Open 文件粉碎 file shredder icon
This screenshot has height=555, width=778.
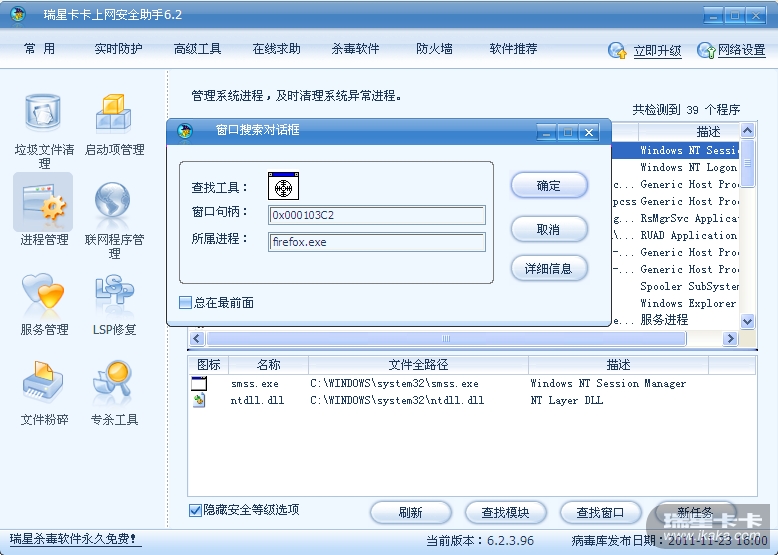click(43, 382)
